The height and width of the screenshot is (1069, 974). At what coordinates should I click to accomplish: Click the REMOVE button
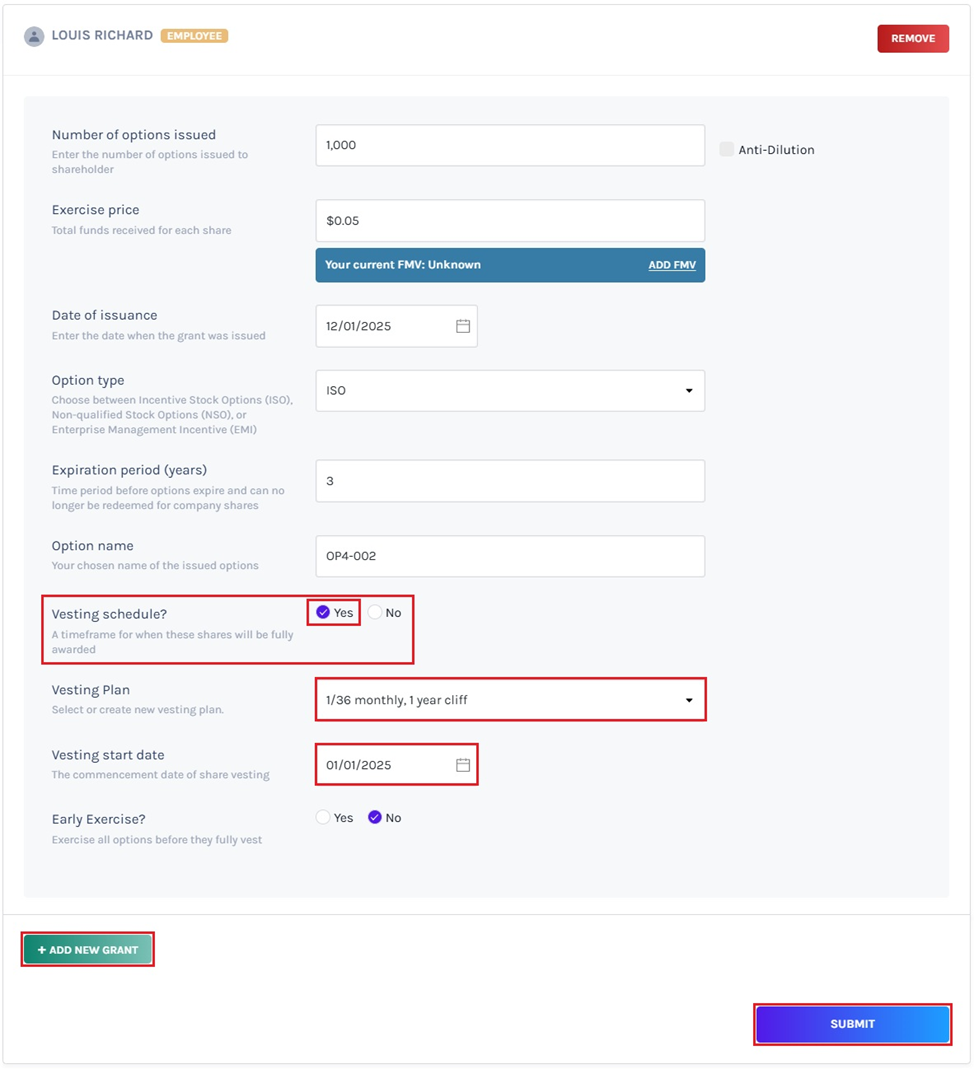[912, 38]
